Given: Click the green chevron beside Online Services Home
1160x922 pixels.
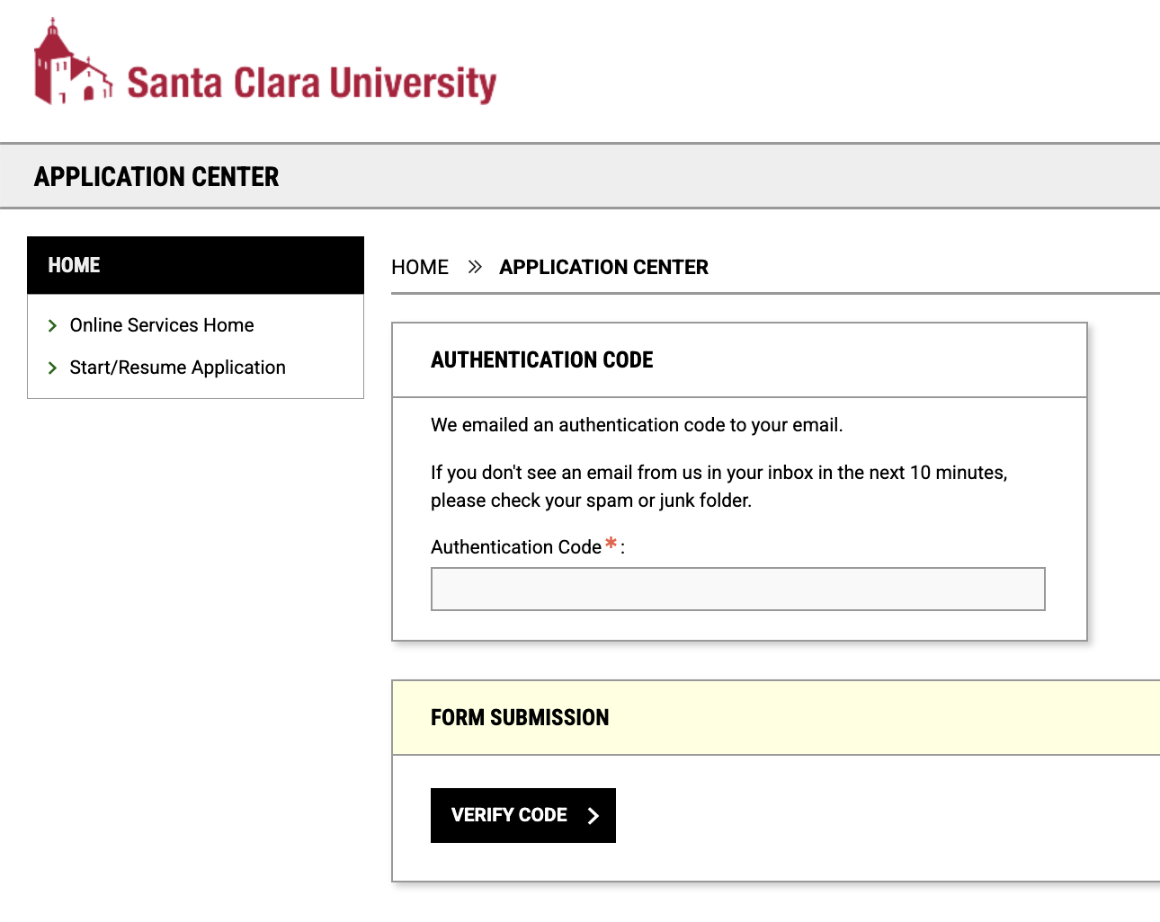Looking at the screenshot, I should pos(51,325).
